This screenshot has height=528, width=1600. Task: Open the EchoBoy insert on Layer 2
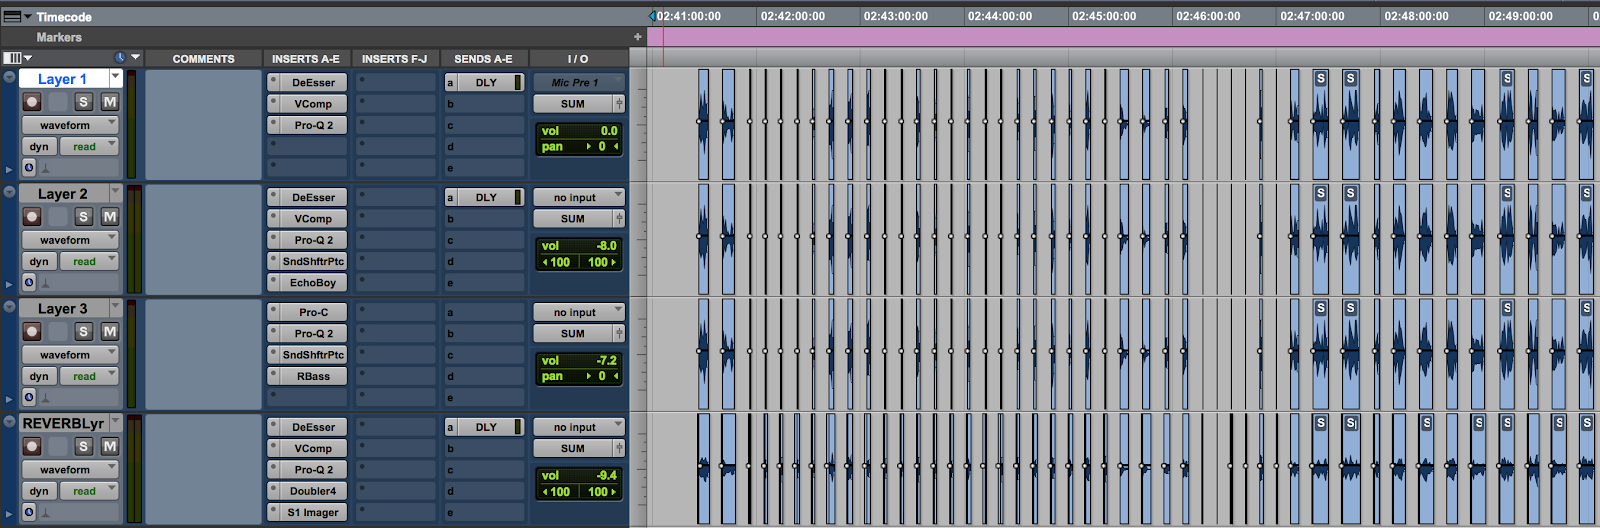coord(313,283)
